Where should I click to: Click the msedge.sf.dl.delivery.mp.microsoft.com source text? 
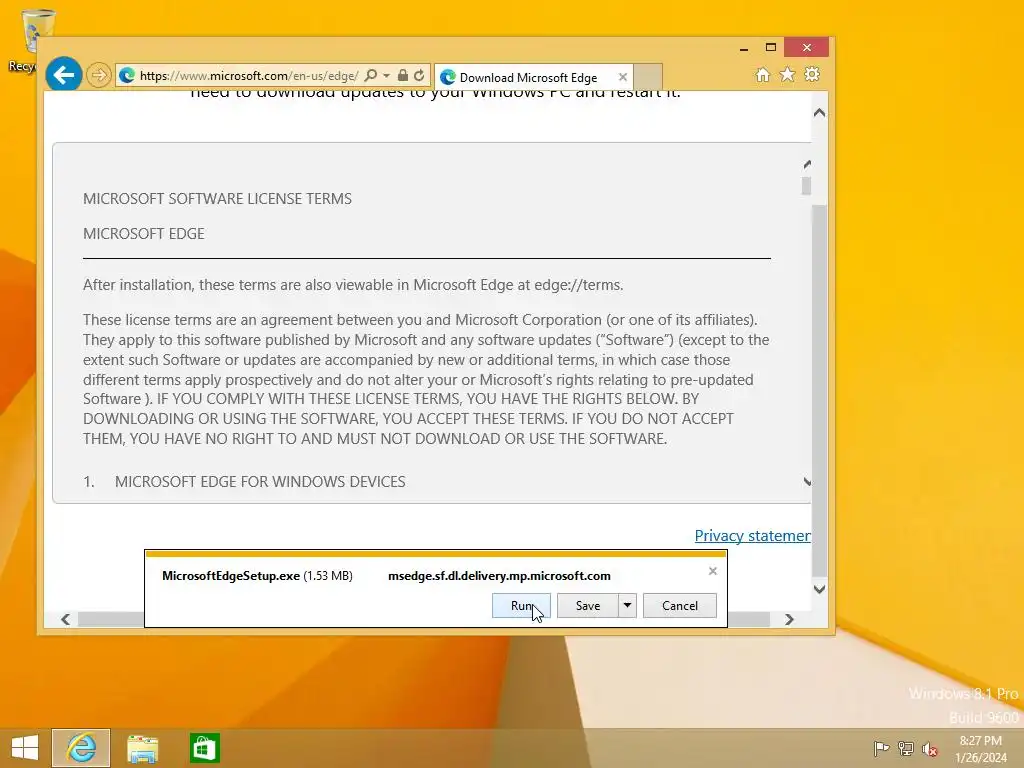point(499,576)
